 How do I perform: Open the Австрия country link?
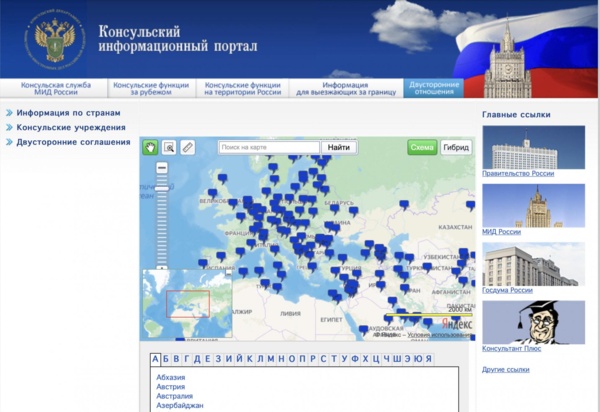point(170,386)
